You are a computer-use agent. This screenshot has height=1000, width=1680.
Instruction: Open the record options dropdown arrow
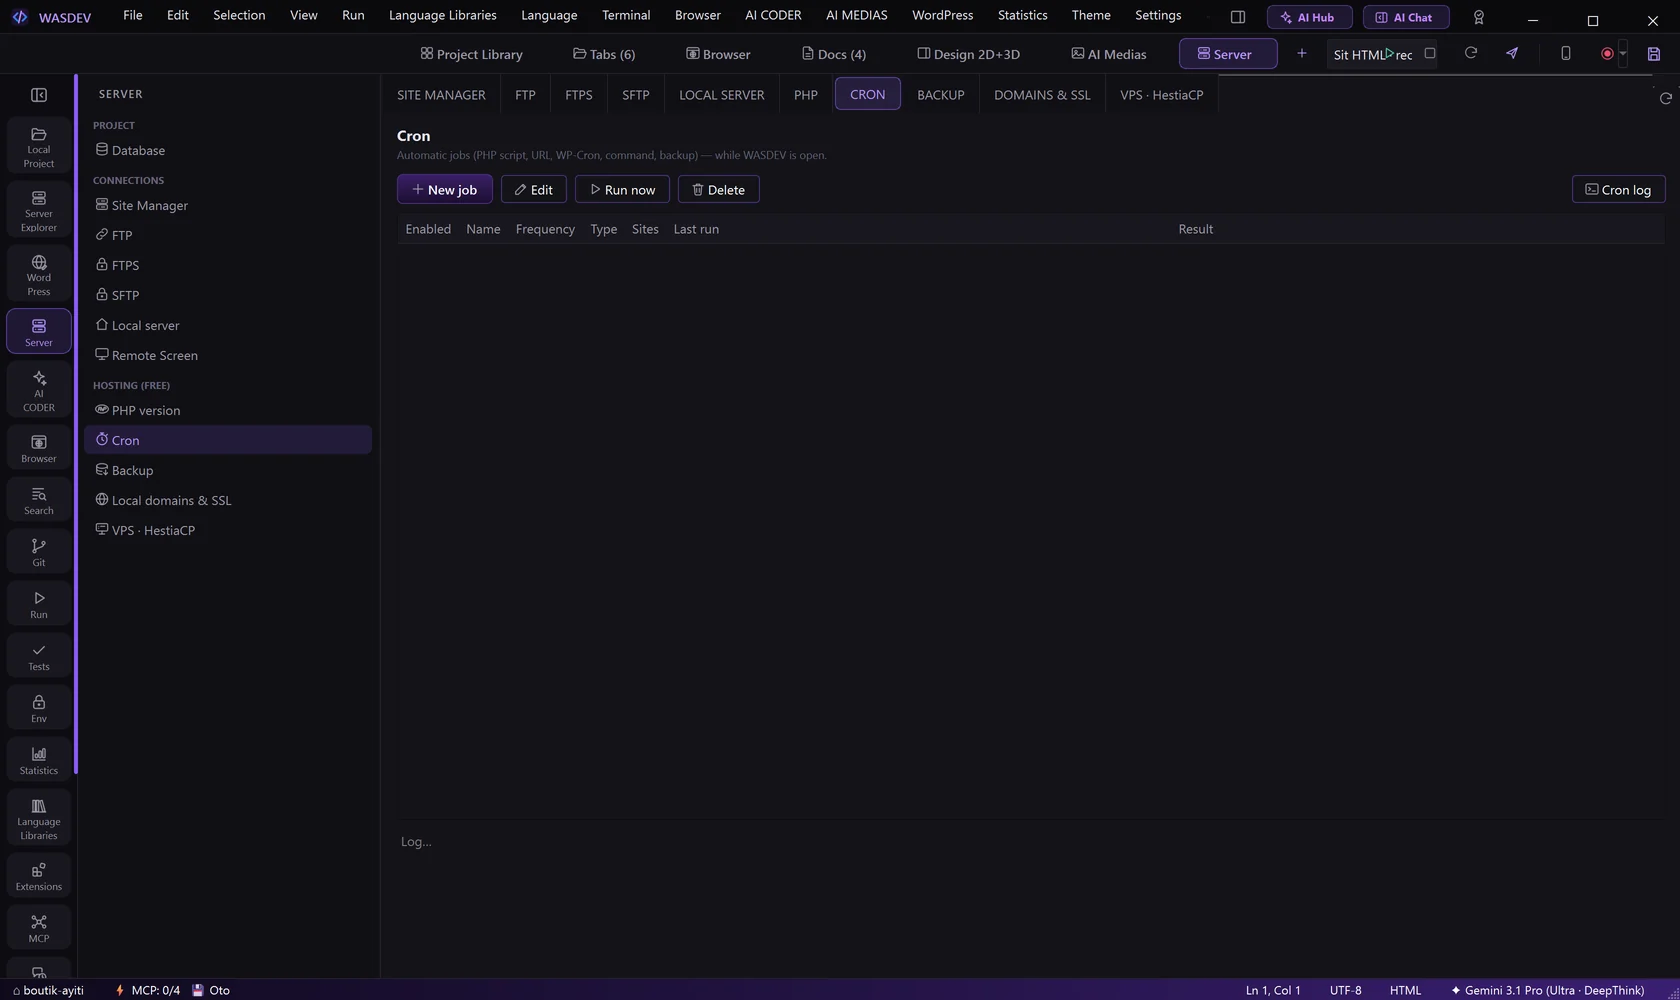click(x=1623, y=54)
